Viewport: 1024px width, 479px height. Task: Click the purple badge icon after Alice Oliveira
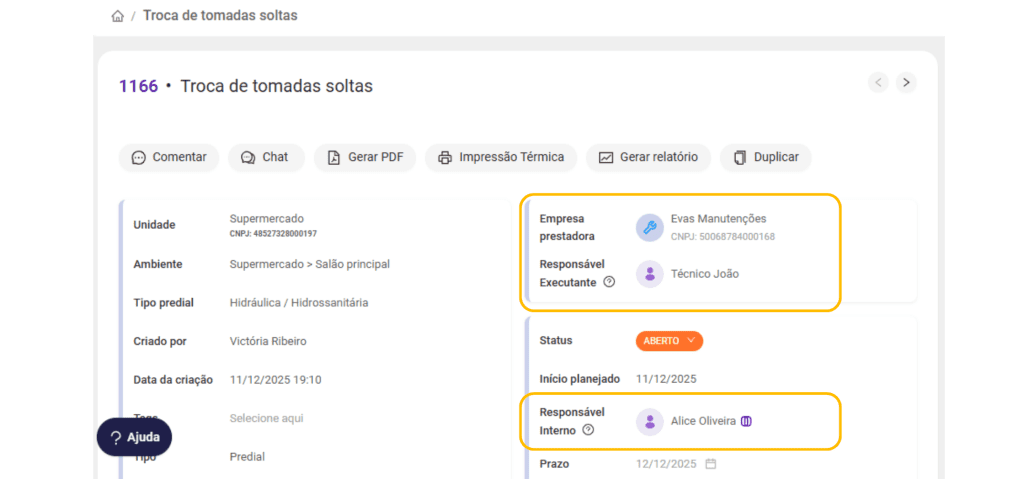tap(746, 422)
